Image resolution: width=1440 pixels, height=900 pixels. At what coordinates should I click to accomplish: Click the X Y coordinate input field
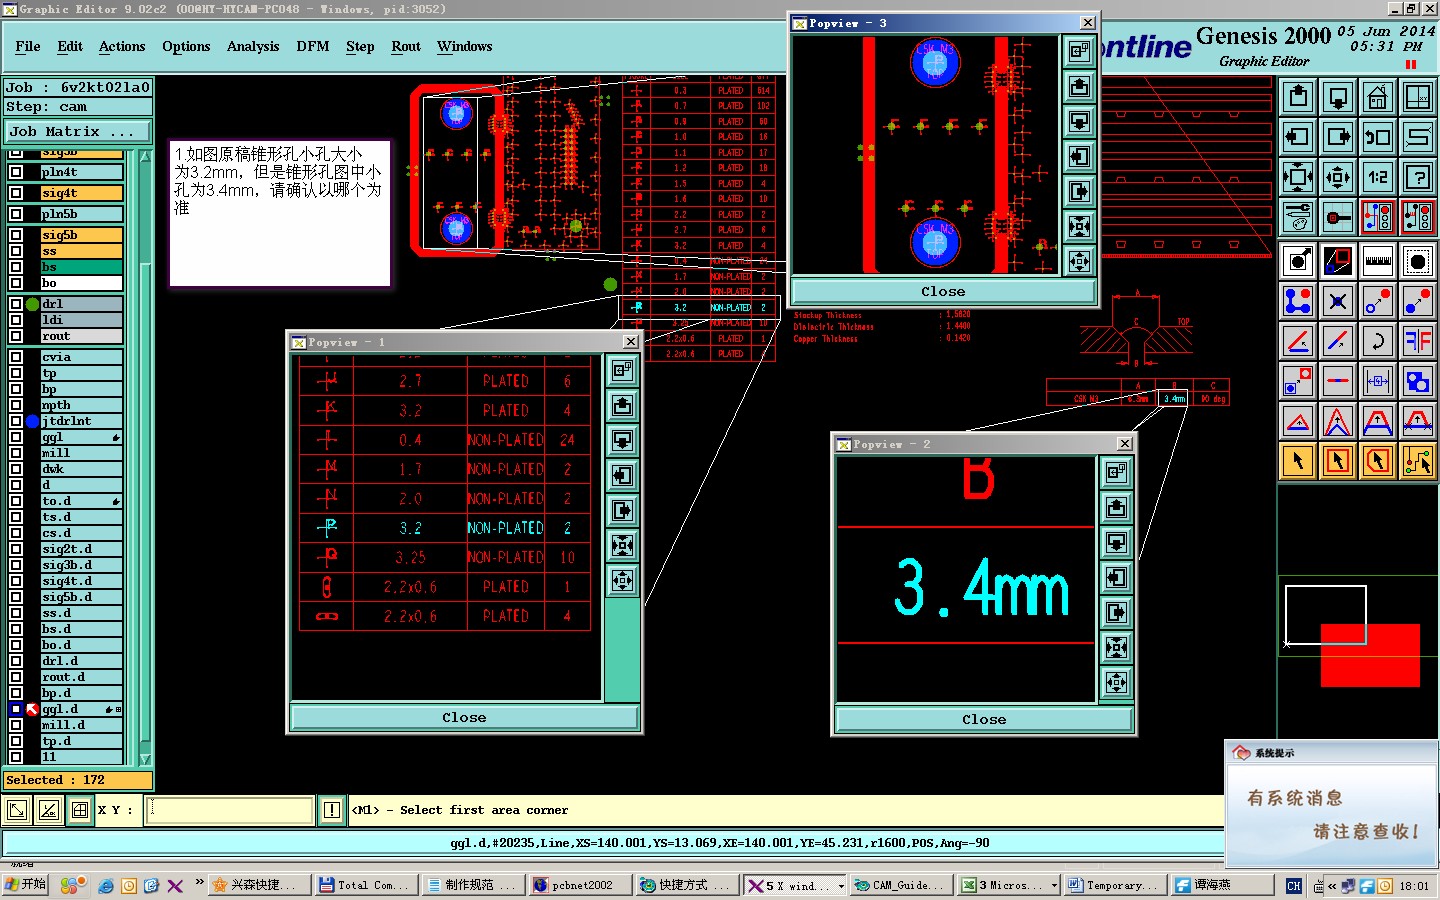[x=231, y=810]
